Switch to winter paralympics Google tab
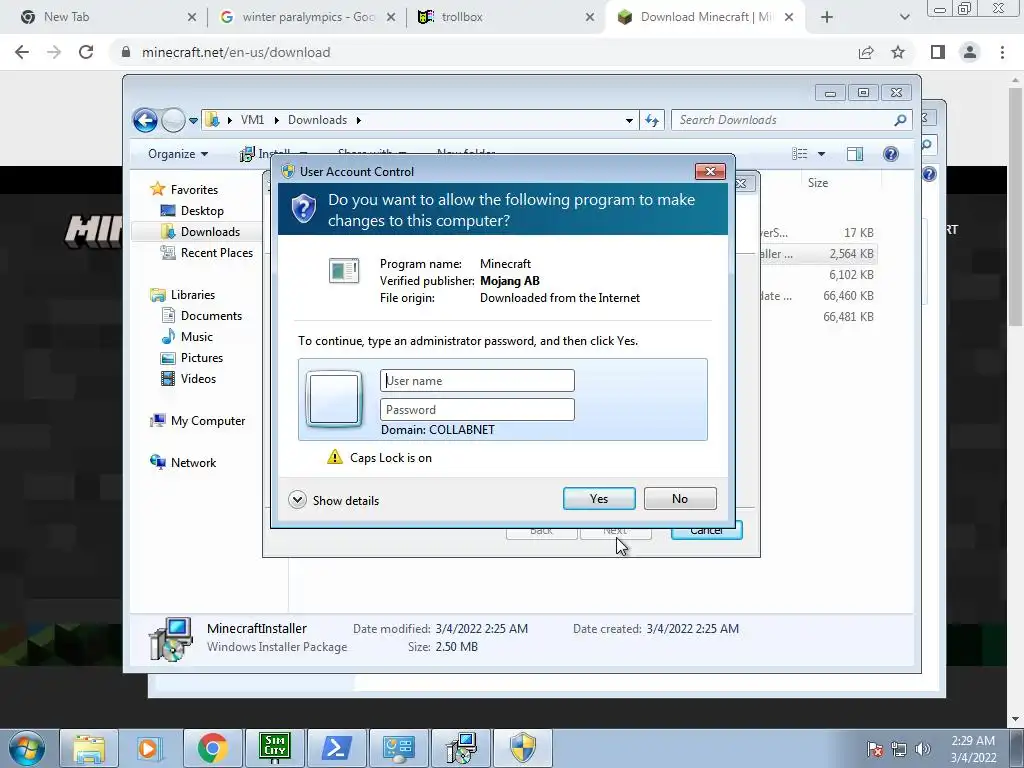 [307, 17]
